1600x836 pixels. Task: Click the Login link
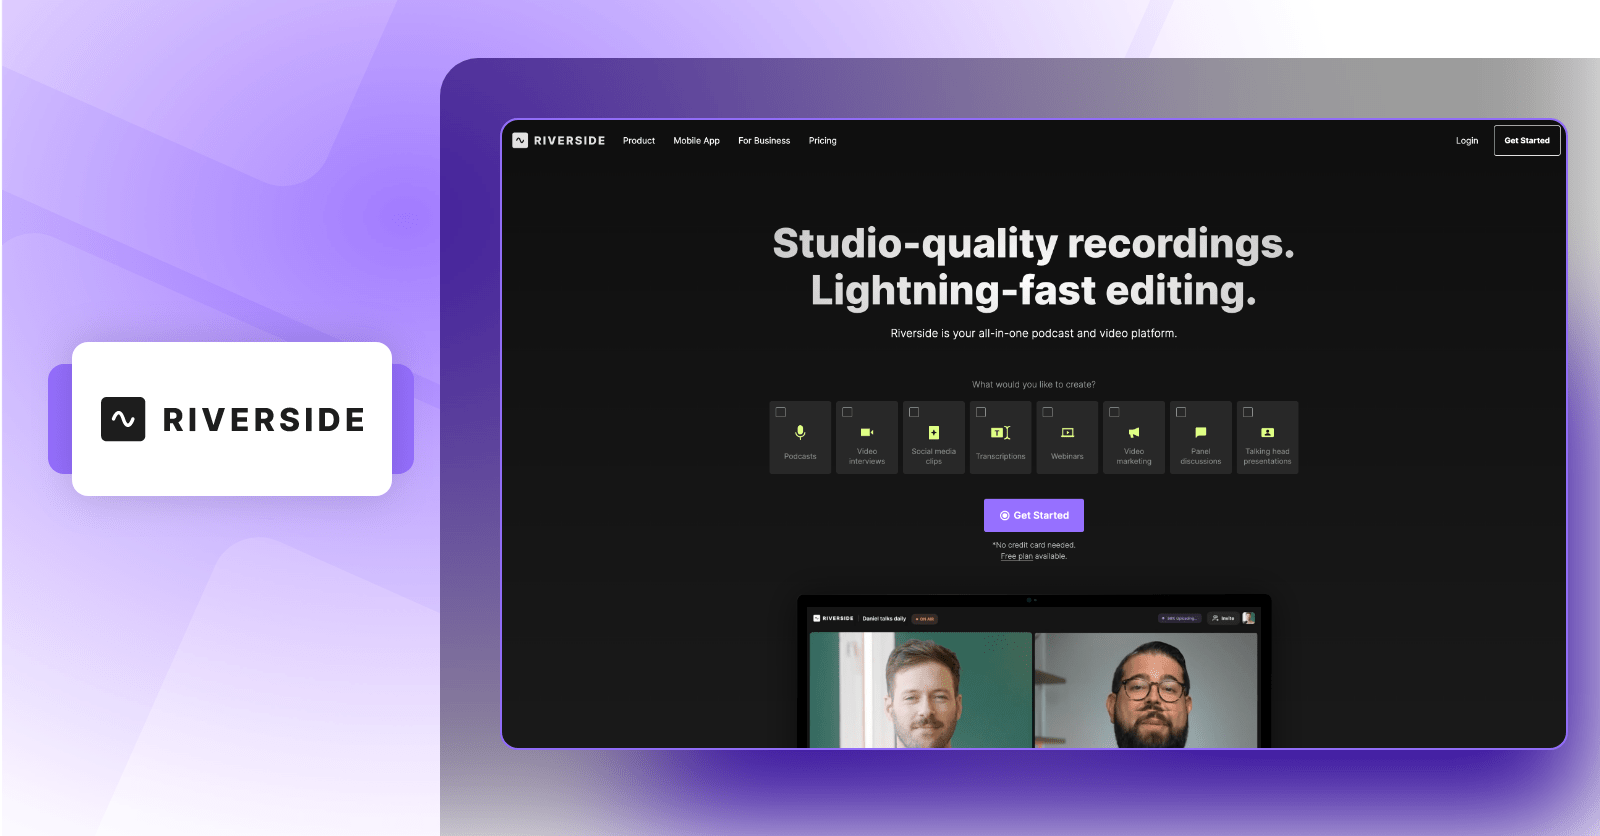pyautogui.click(x=1466, y=141)
